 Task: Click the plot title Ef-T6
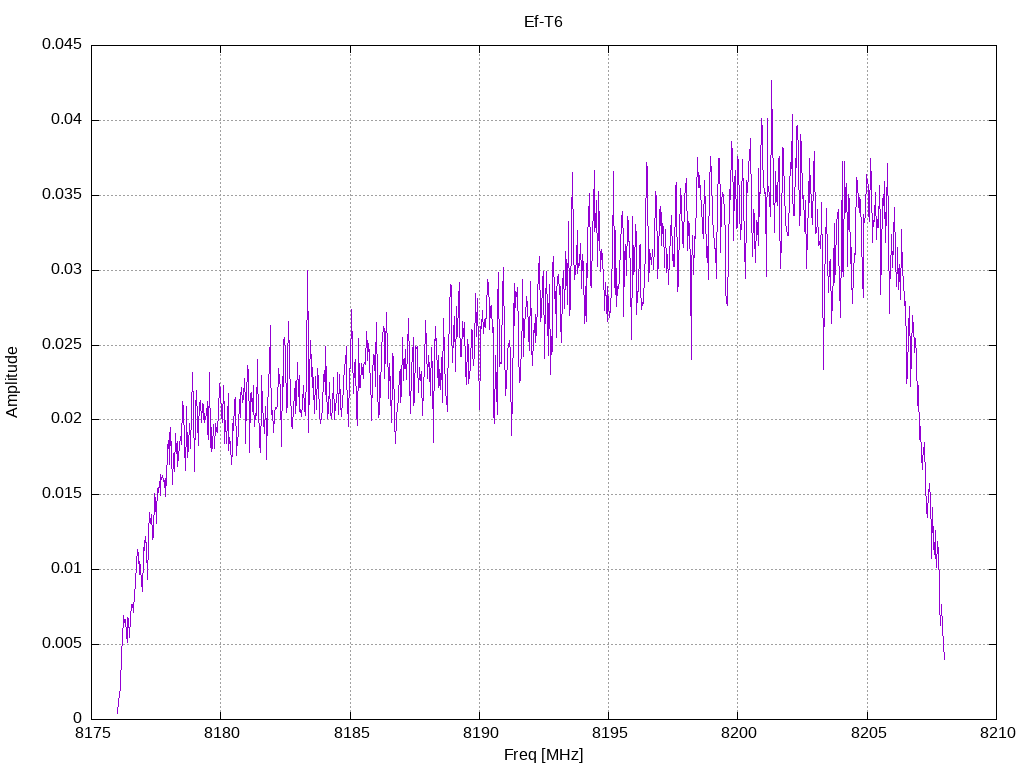(x=543, y=22)
